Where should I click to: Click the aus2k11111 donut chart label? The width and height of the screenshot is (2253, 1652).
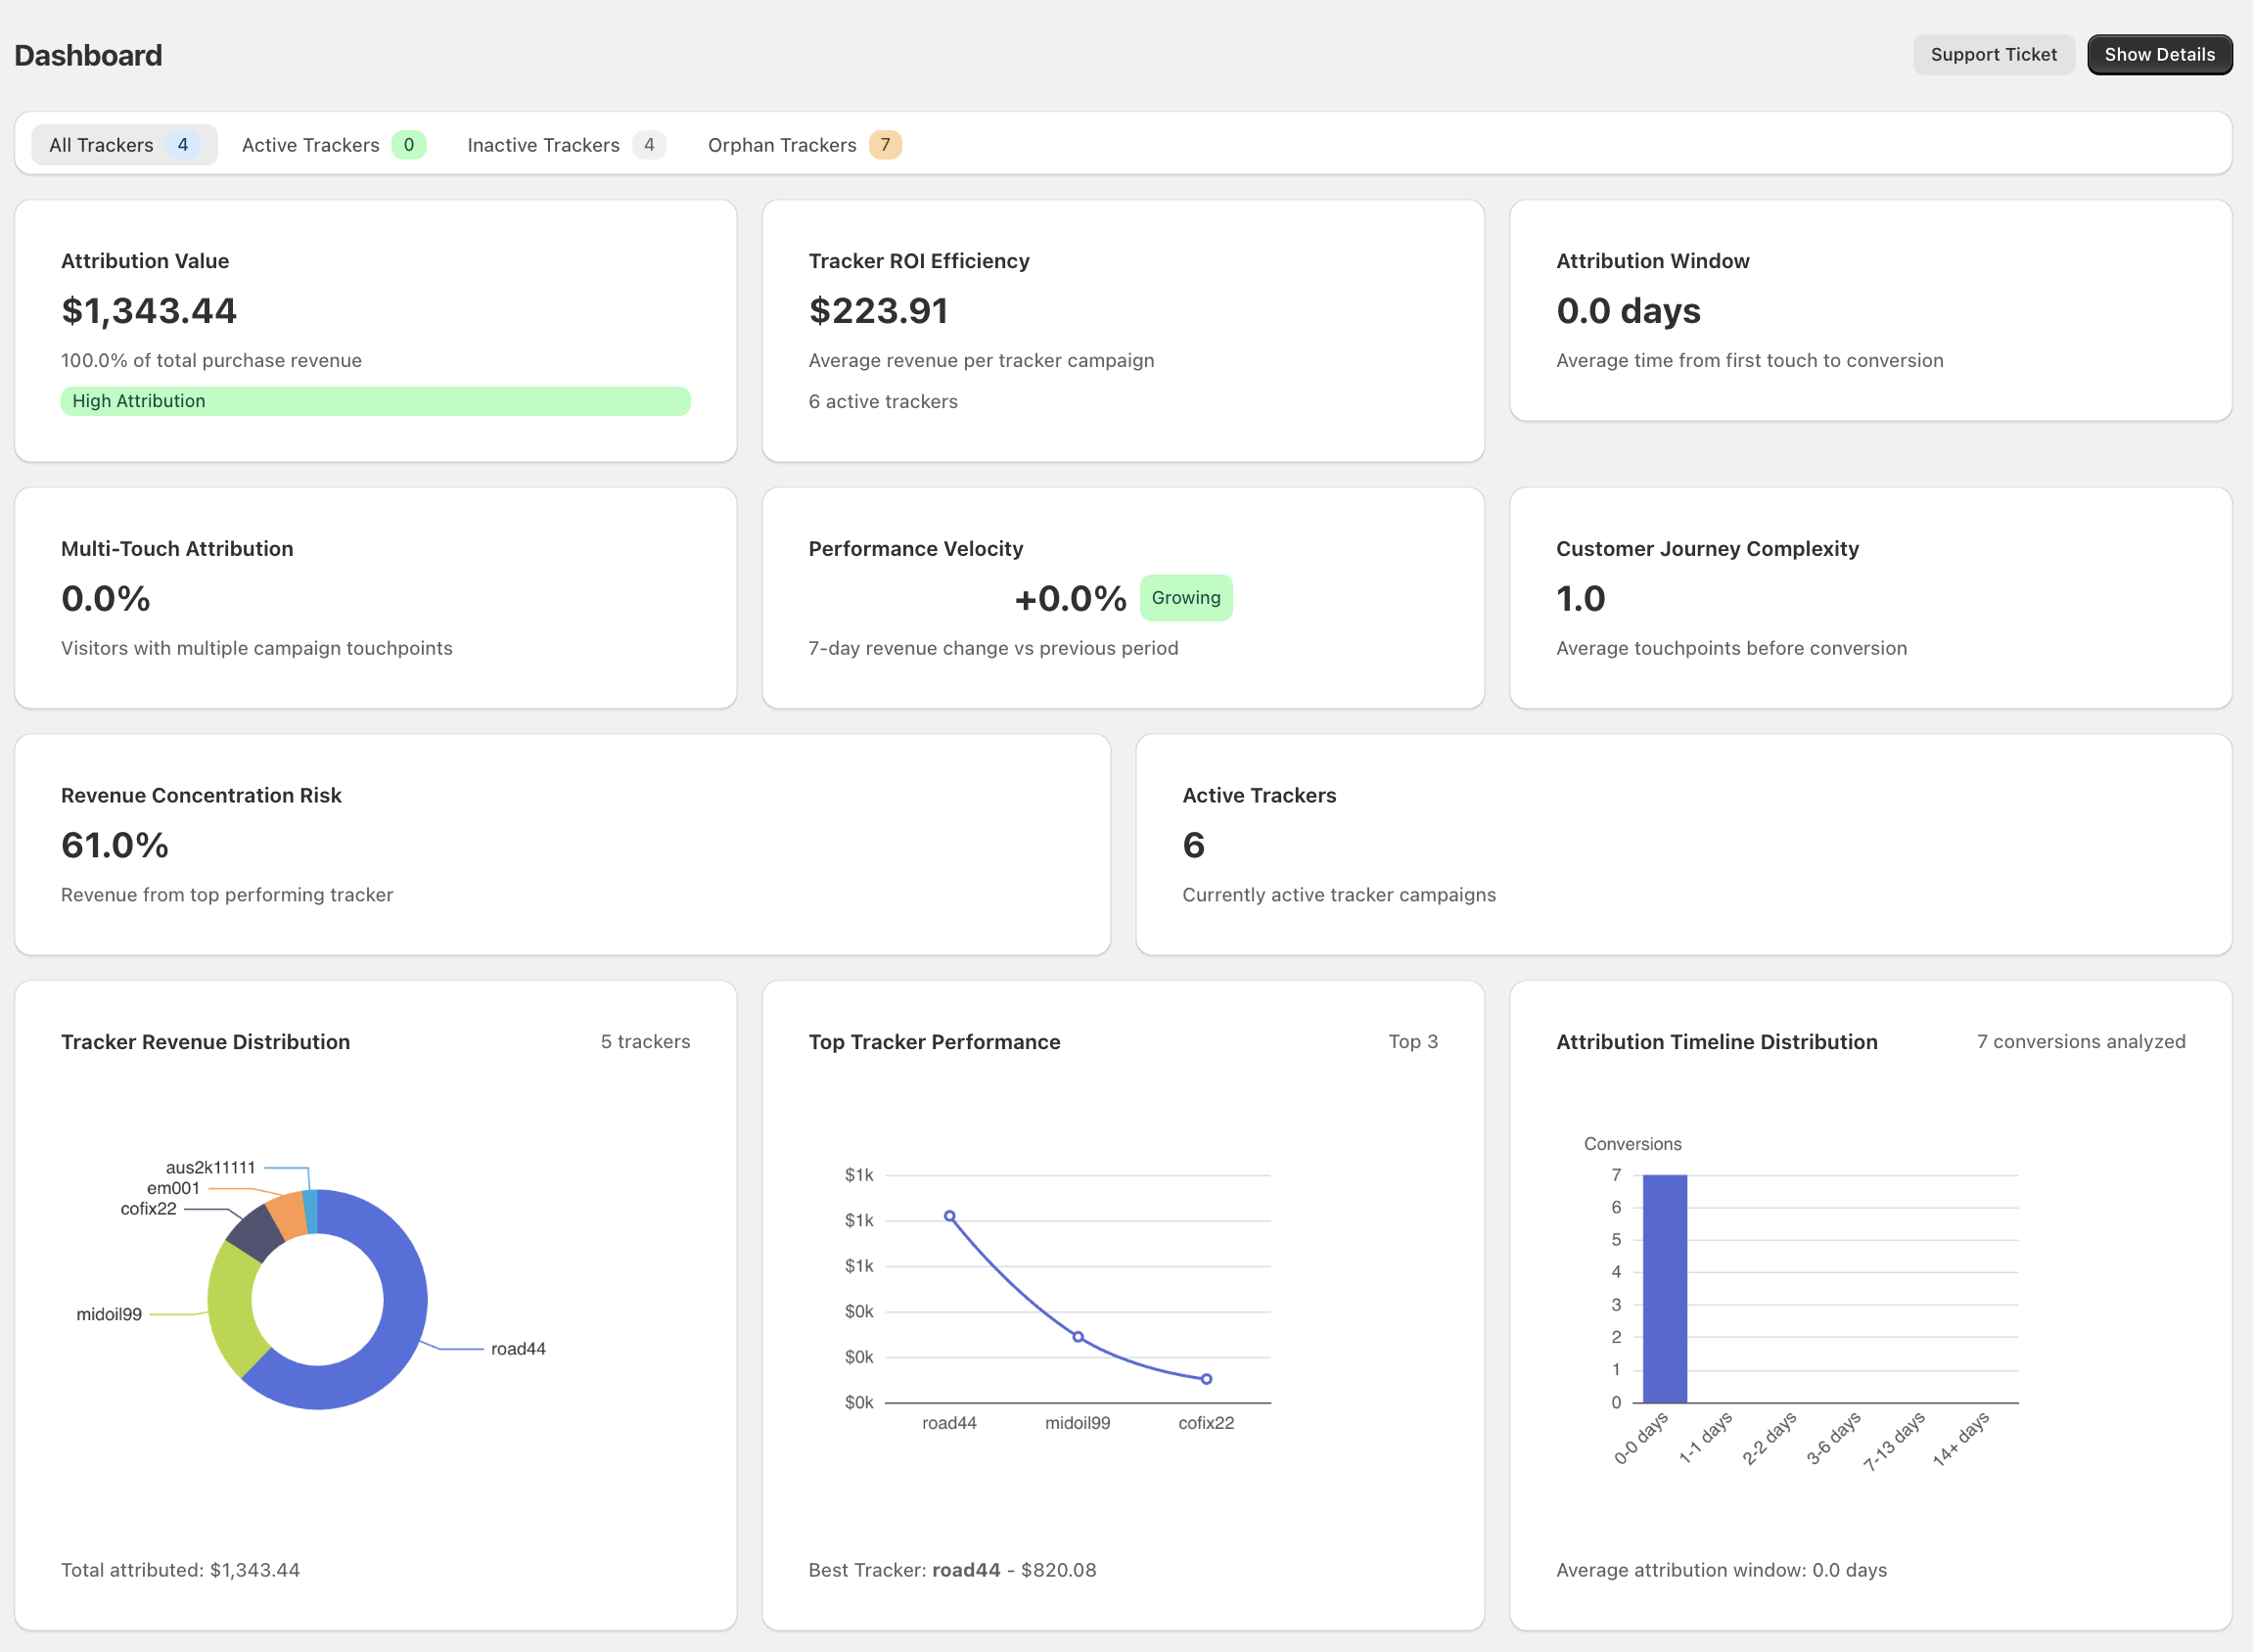click(210, 1167)
